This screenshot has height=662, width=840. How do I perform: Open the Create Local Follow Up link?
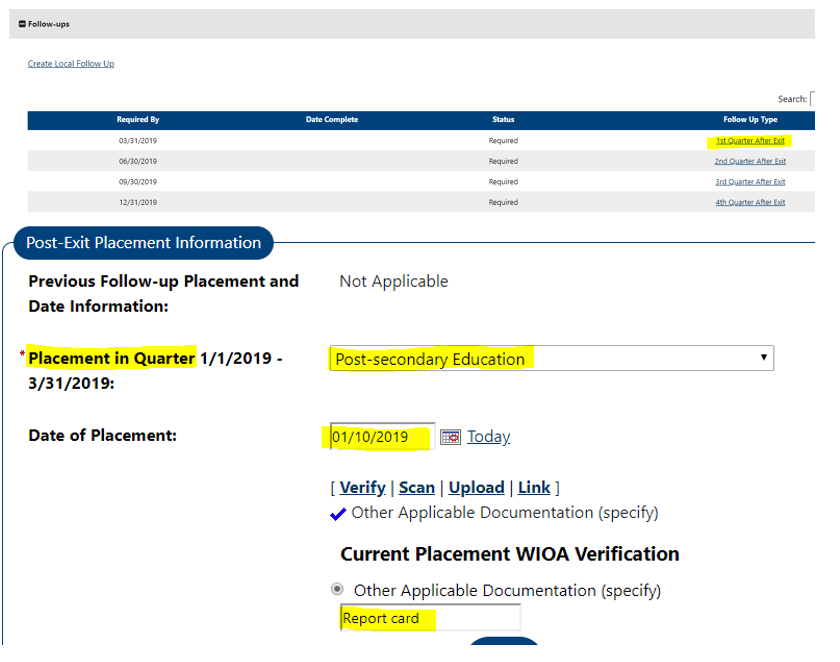coord(71,64)
